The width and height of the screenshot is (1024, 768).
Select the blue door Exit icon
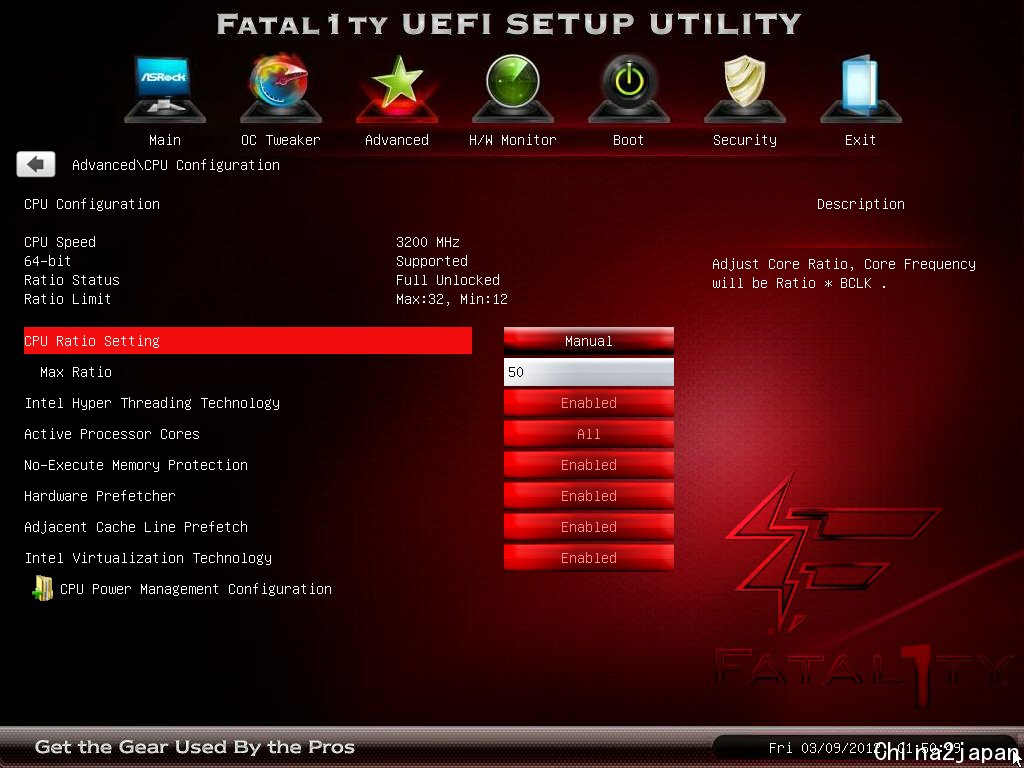860,88
